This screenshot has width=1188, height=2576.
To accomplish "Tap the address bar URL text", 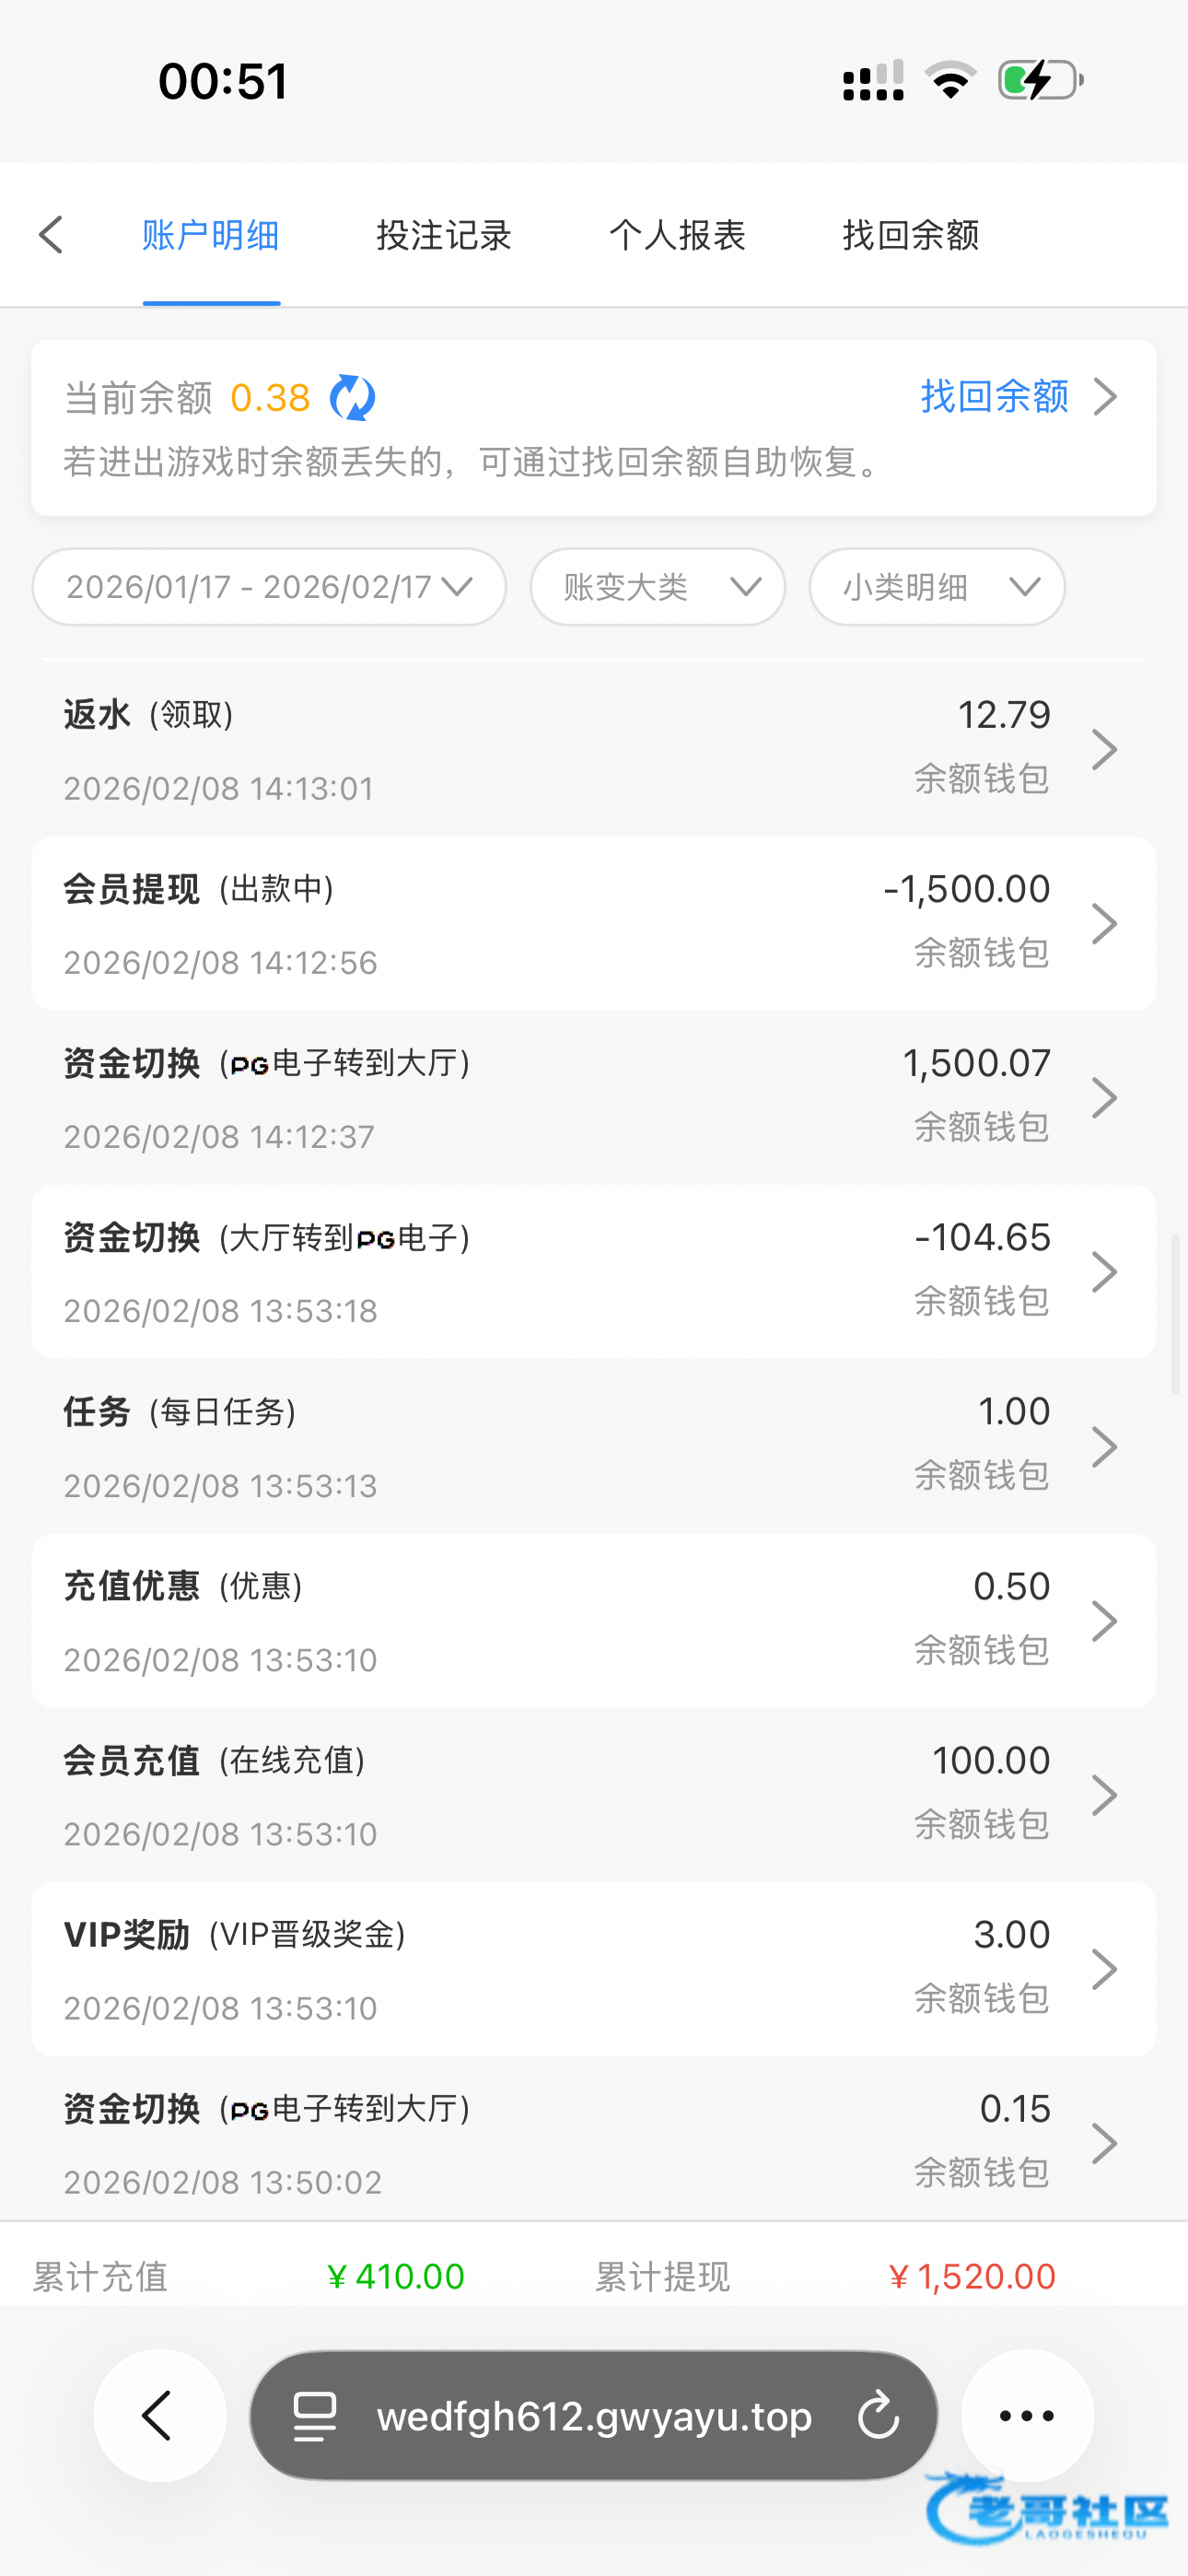I will 594,2416.
